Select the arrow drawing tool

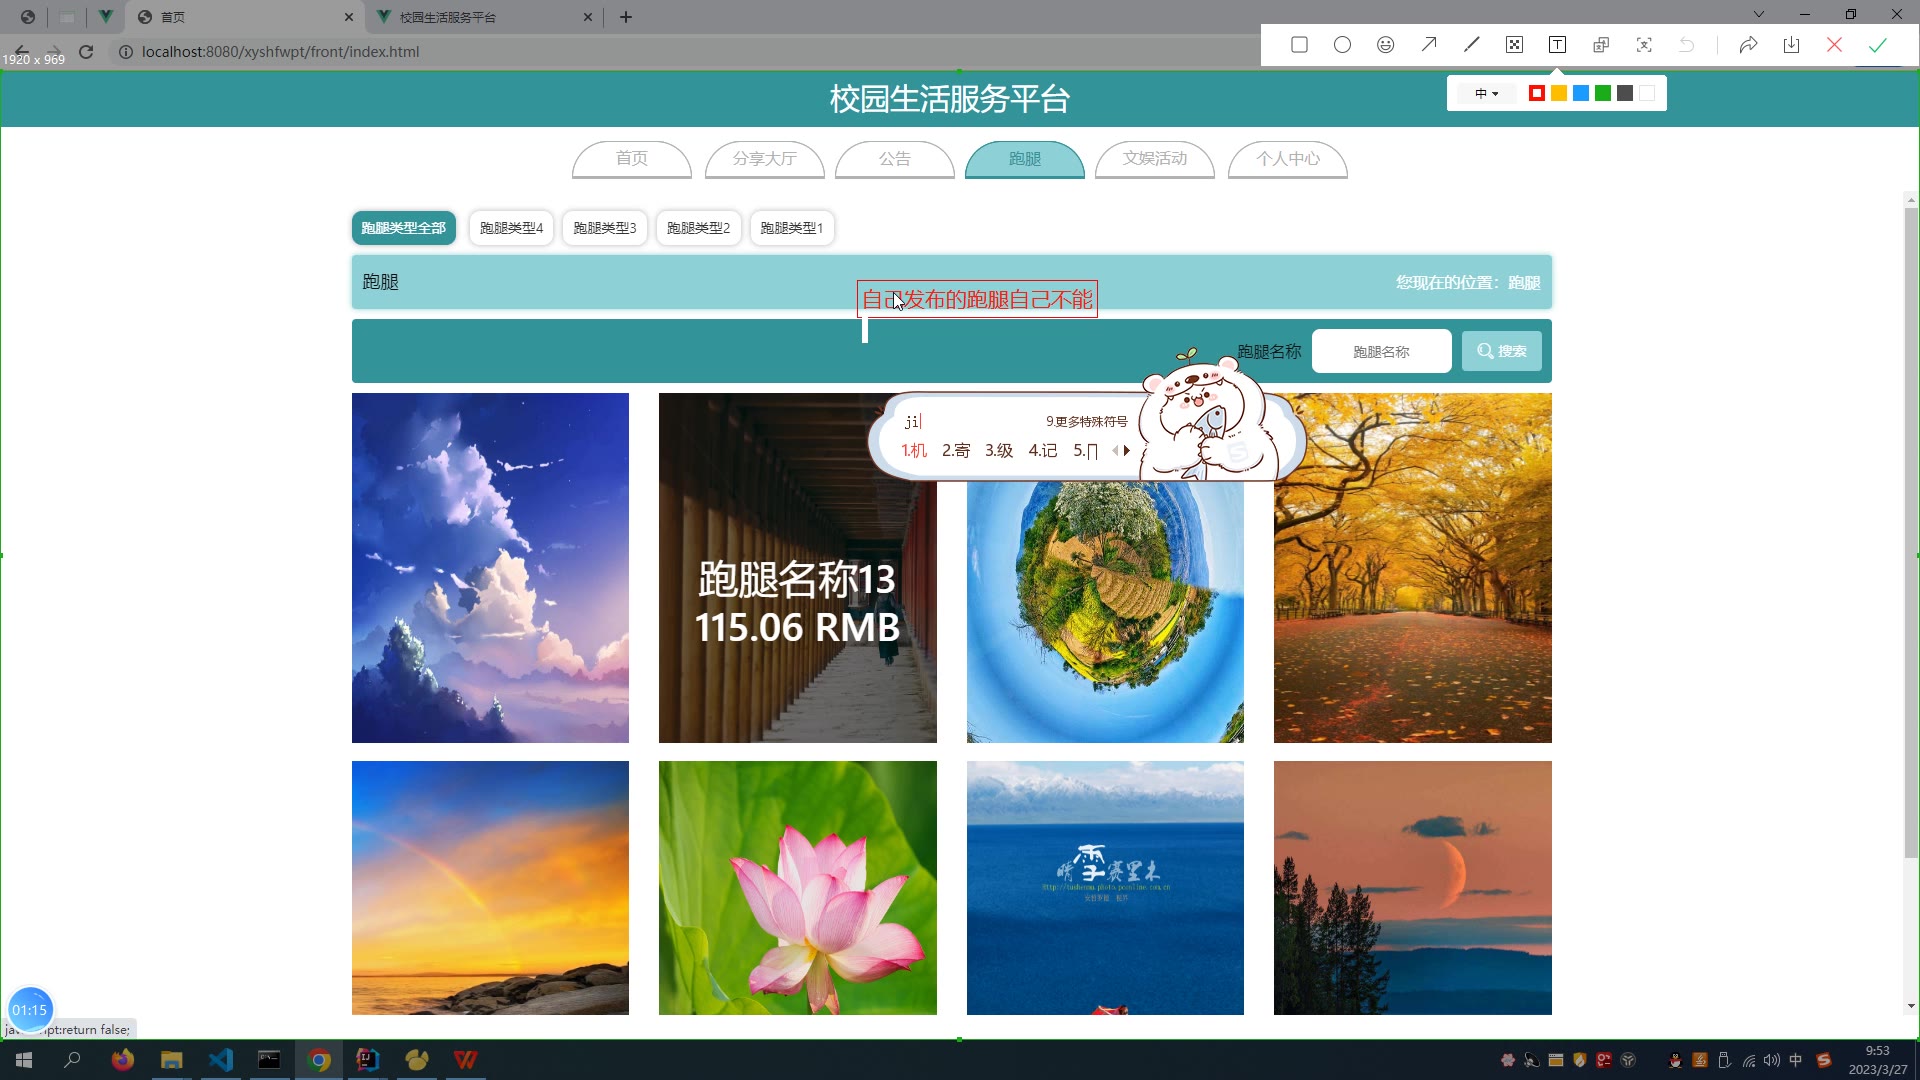(x=1428, y=45)
